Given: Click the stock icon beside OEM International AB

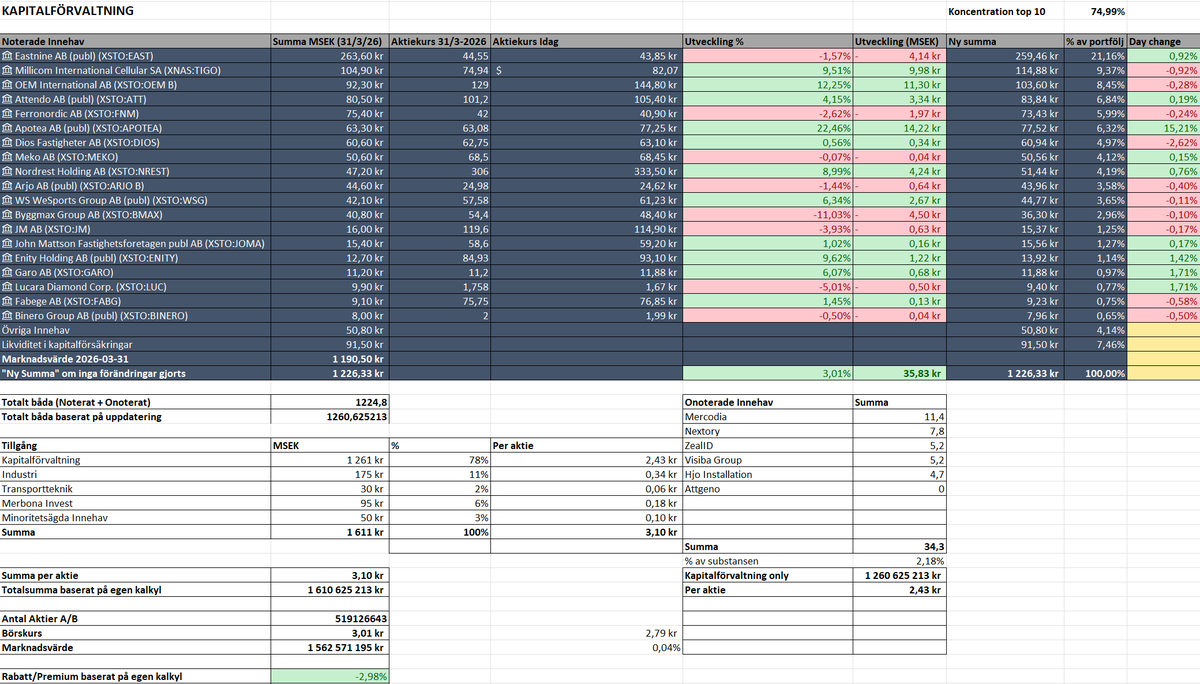Looking at the screenshot, I should point(7,85).
